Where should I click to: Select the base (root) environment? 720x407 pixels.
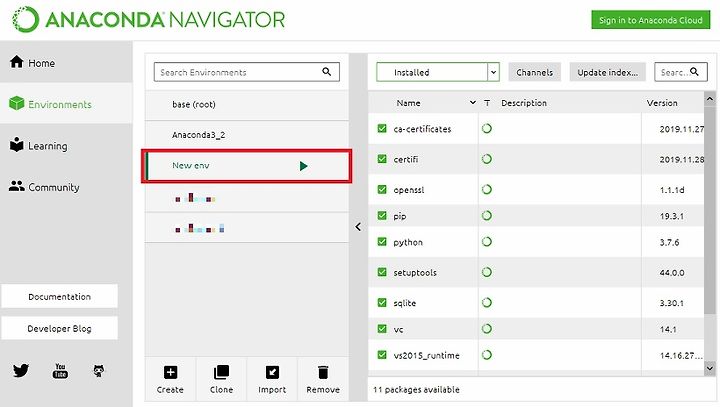(x=247, y=105)
